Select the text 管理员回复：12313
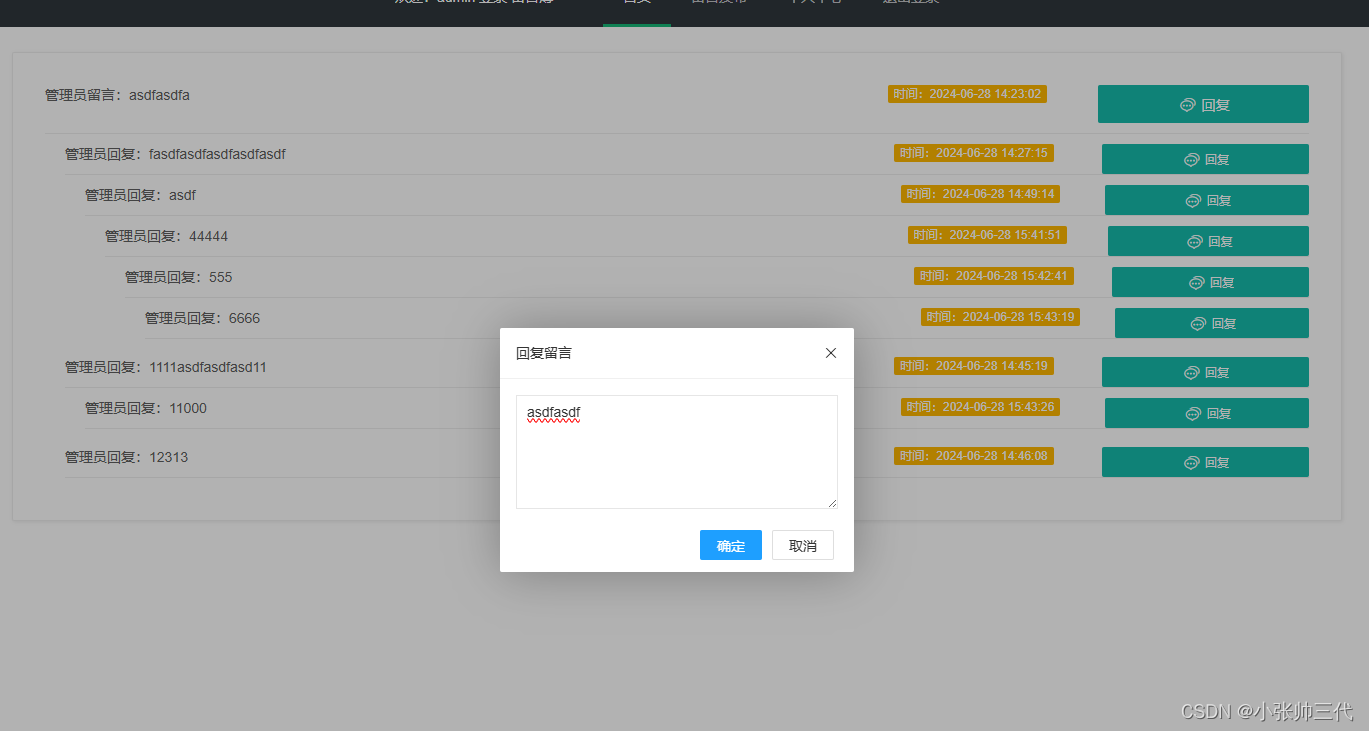 click(127, 457)
